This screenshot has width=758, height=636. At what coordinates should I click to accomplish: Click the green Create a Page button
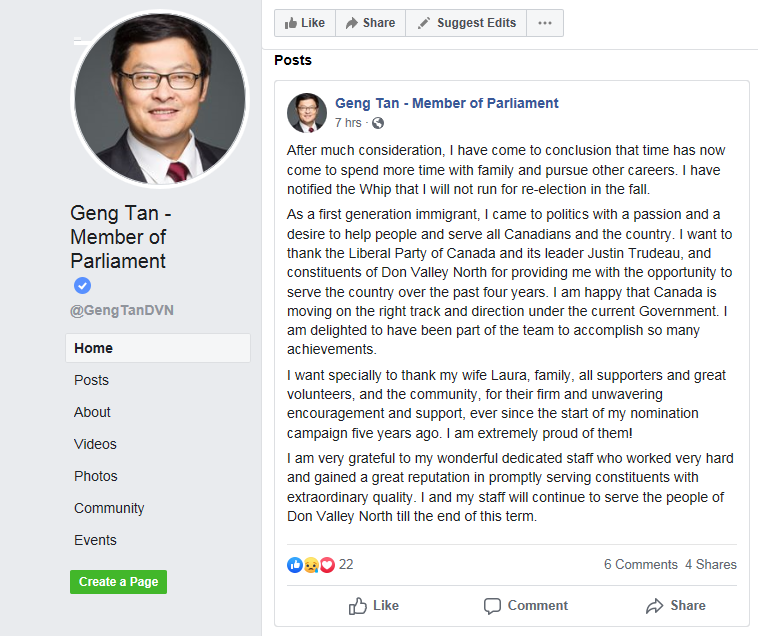[118, 582]
